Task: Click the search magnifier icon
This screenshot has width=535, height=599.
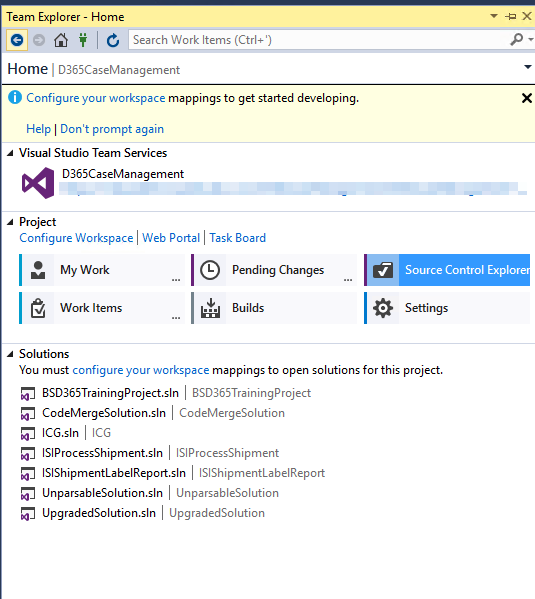Action: click(517, 39)
